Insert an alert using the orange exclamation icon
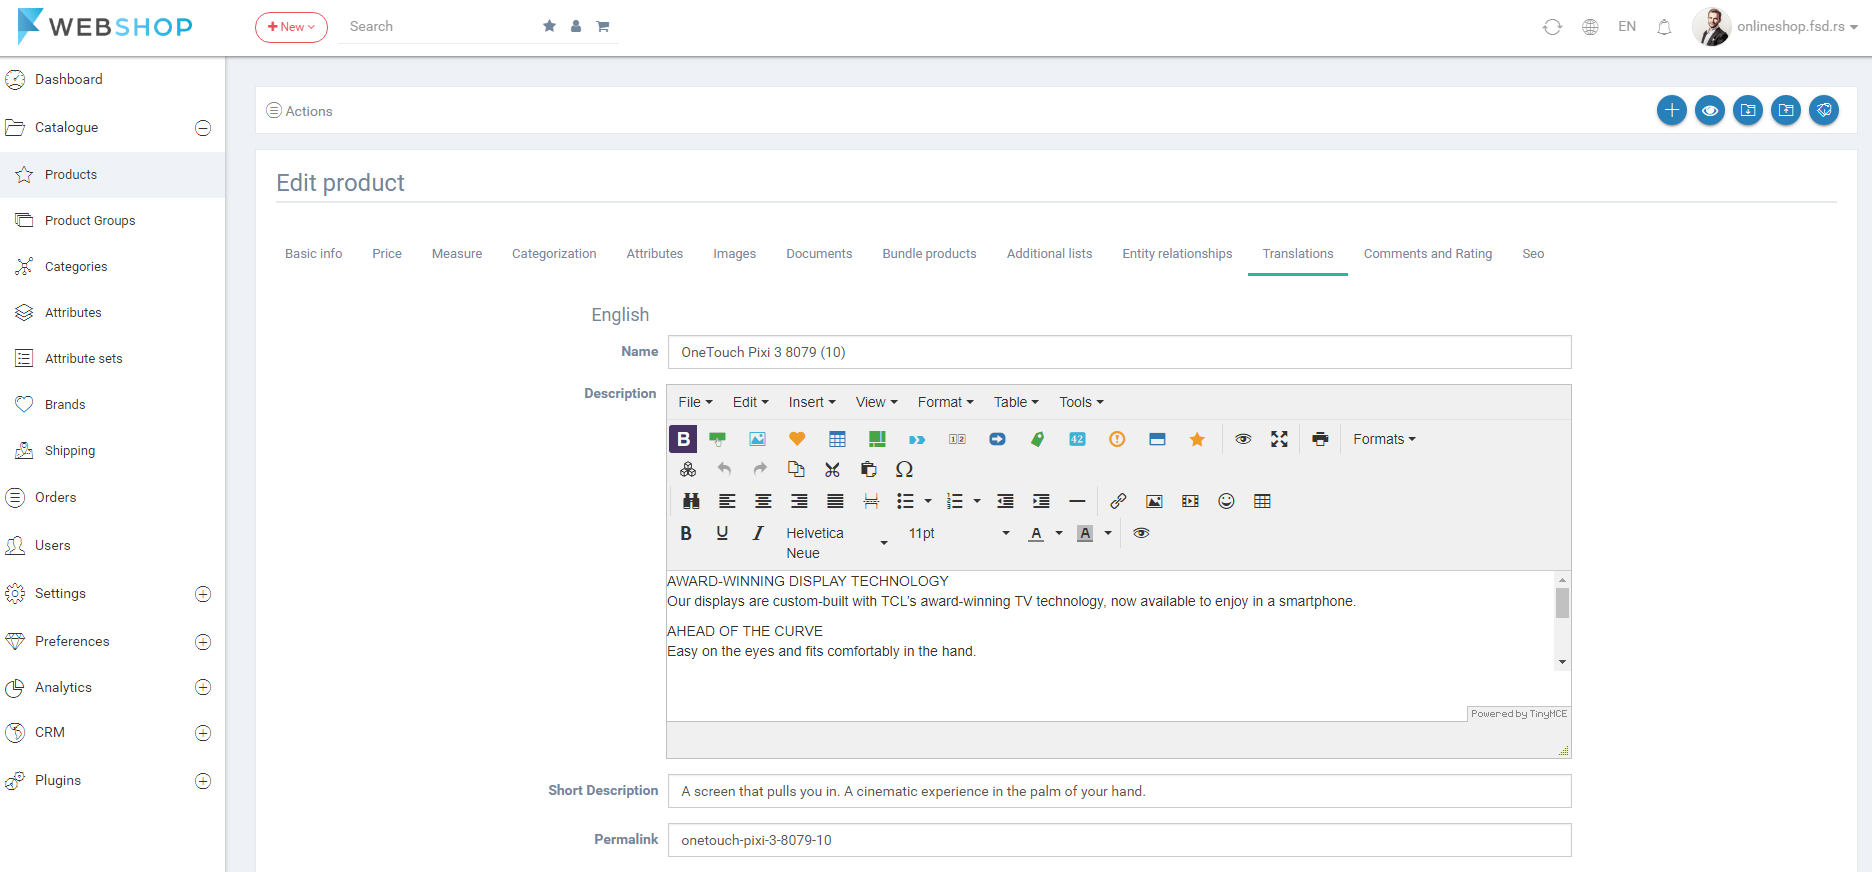The height and width of the screenshot is (872, 1872). 1117,439
